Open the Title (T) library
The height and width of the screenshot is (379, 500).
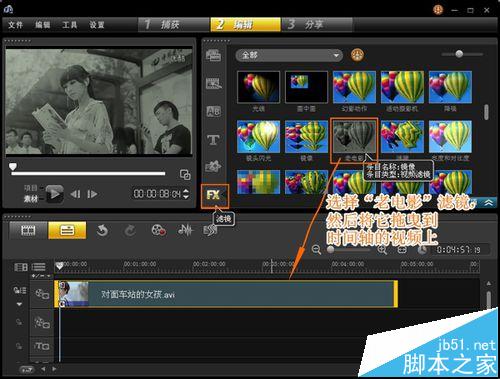tap(213, 140)
